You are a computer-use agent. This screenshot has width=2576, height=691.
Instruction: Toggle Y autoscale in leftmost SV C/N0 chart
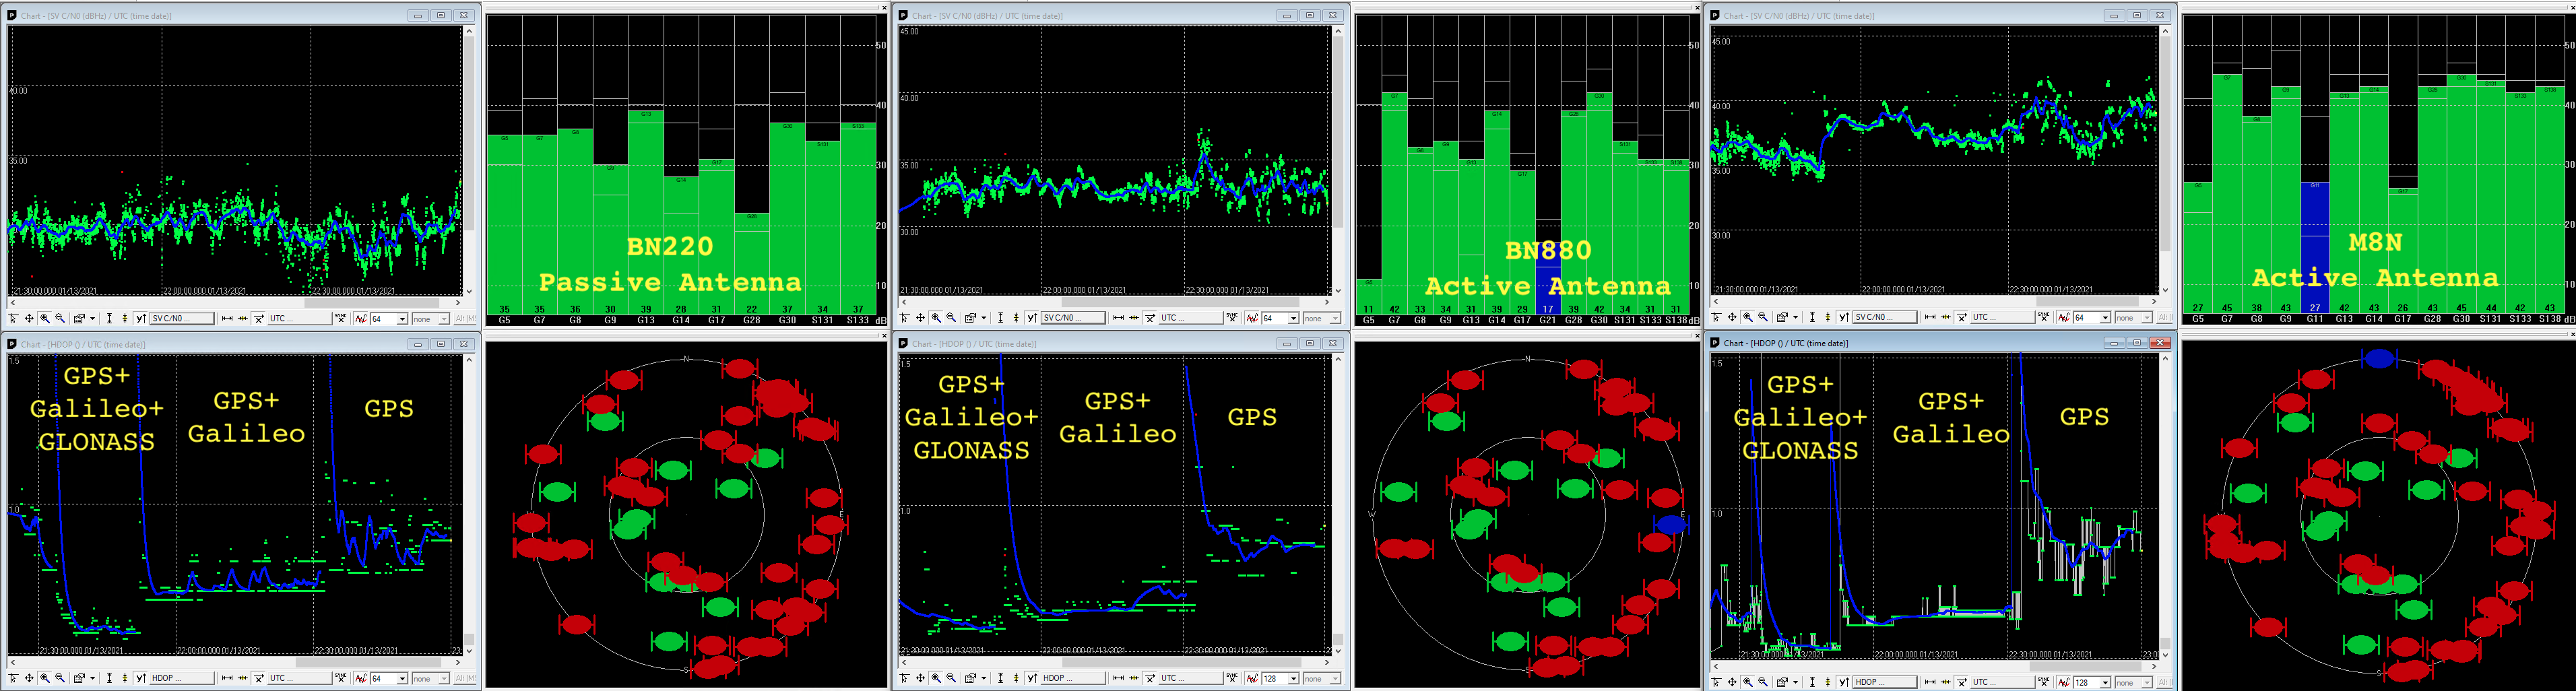click(140, 319)
